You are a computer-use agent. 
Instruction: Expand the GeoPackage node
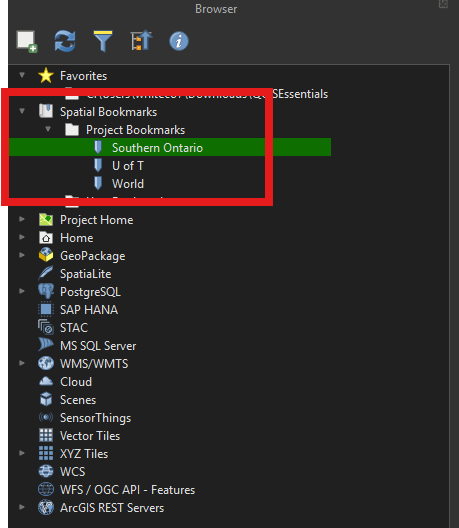click(22, 255)
